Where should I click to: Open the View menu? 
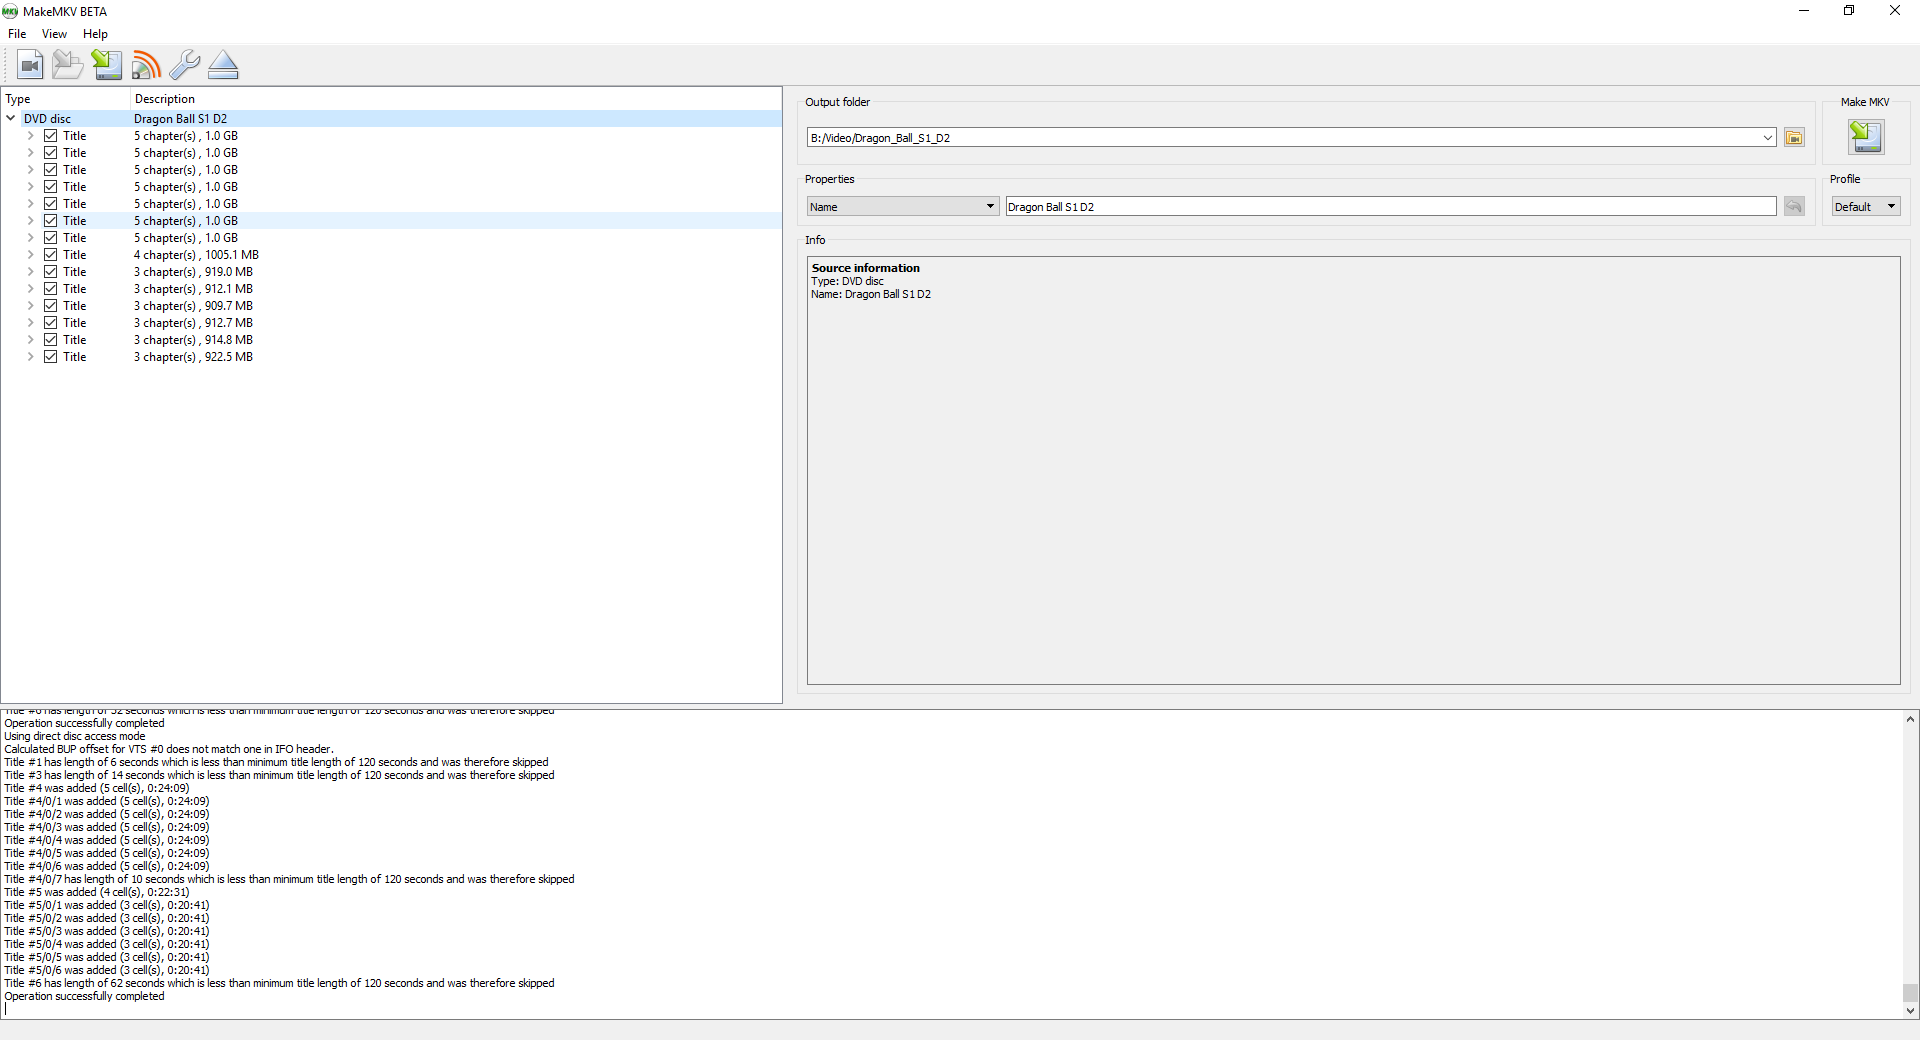pyautogui.click(x=54, y=34)
